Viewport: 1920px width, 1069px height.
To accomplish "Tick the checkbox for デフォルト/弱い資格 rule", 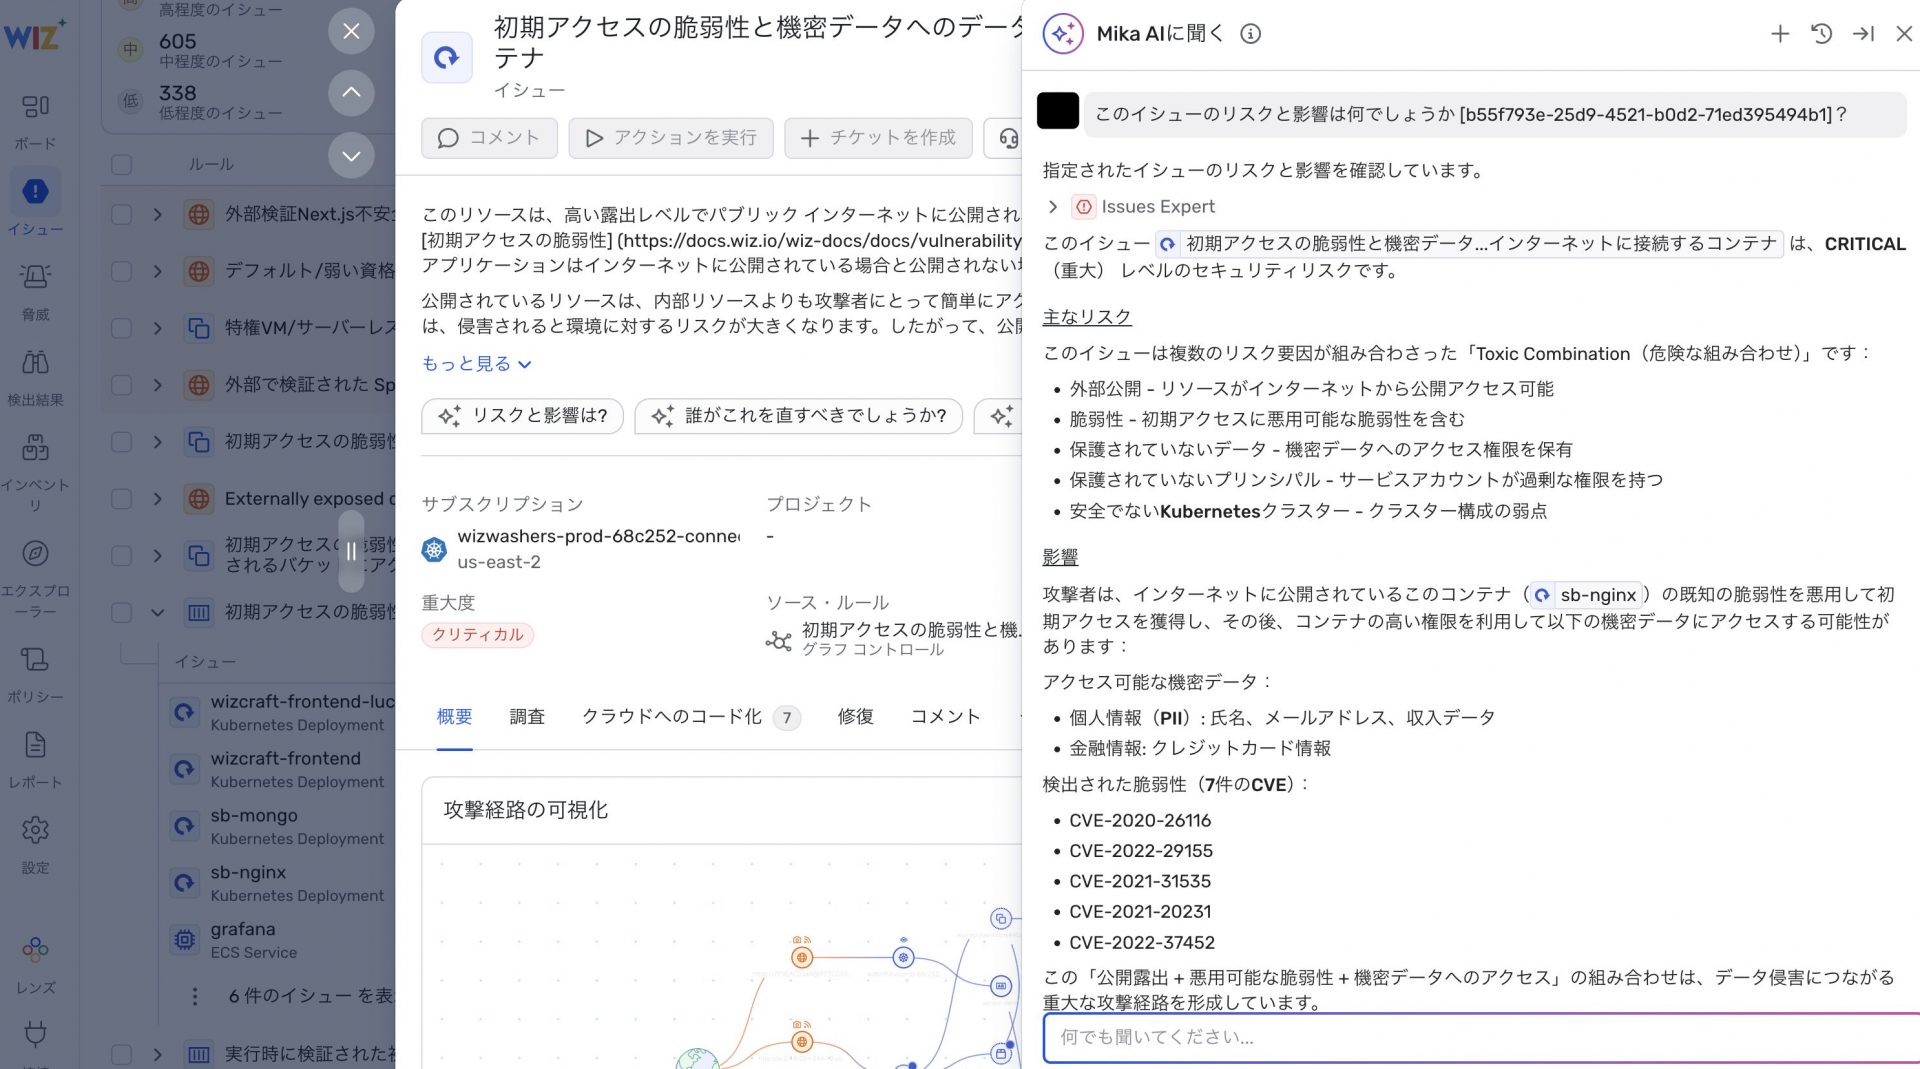I will [x=122, y=271].
